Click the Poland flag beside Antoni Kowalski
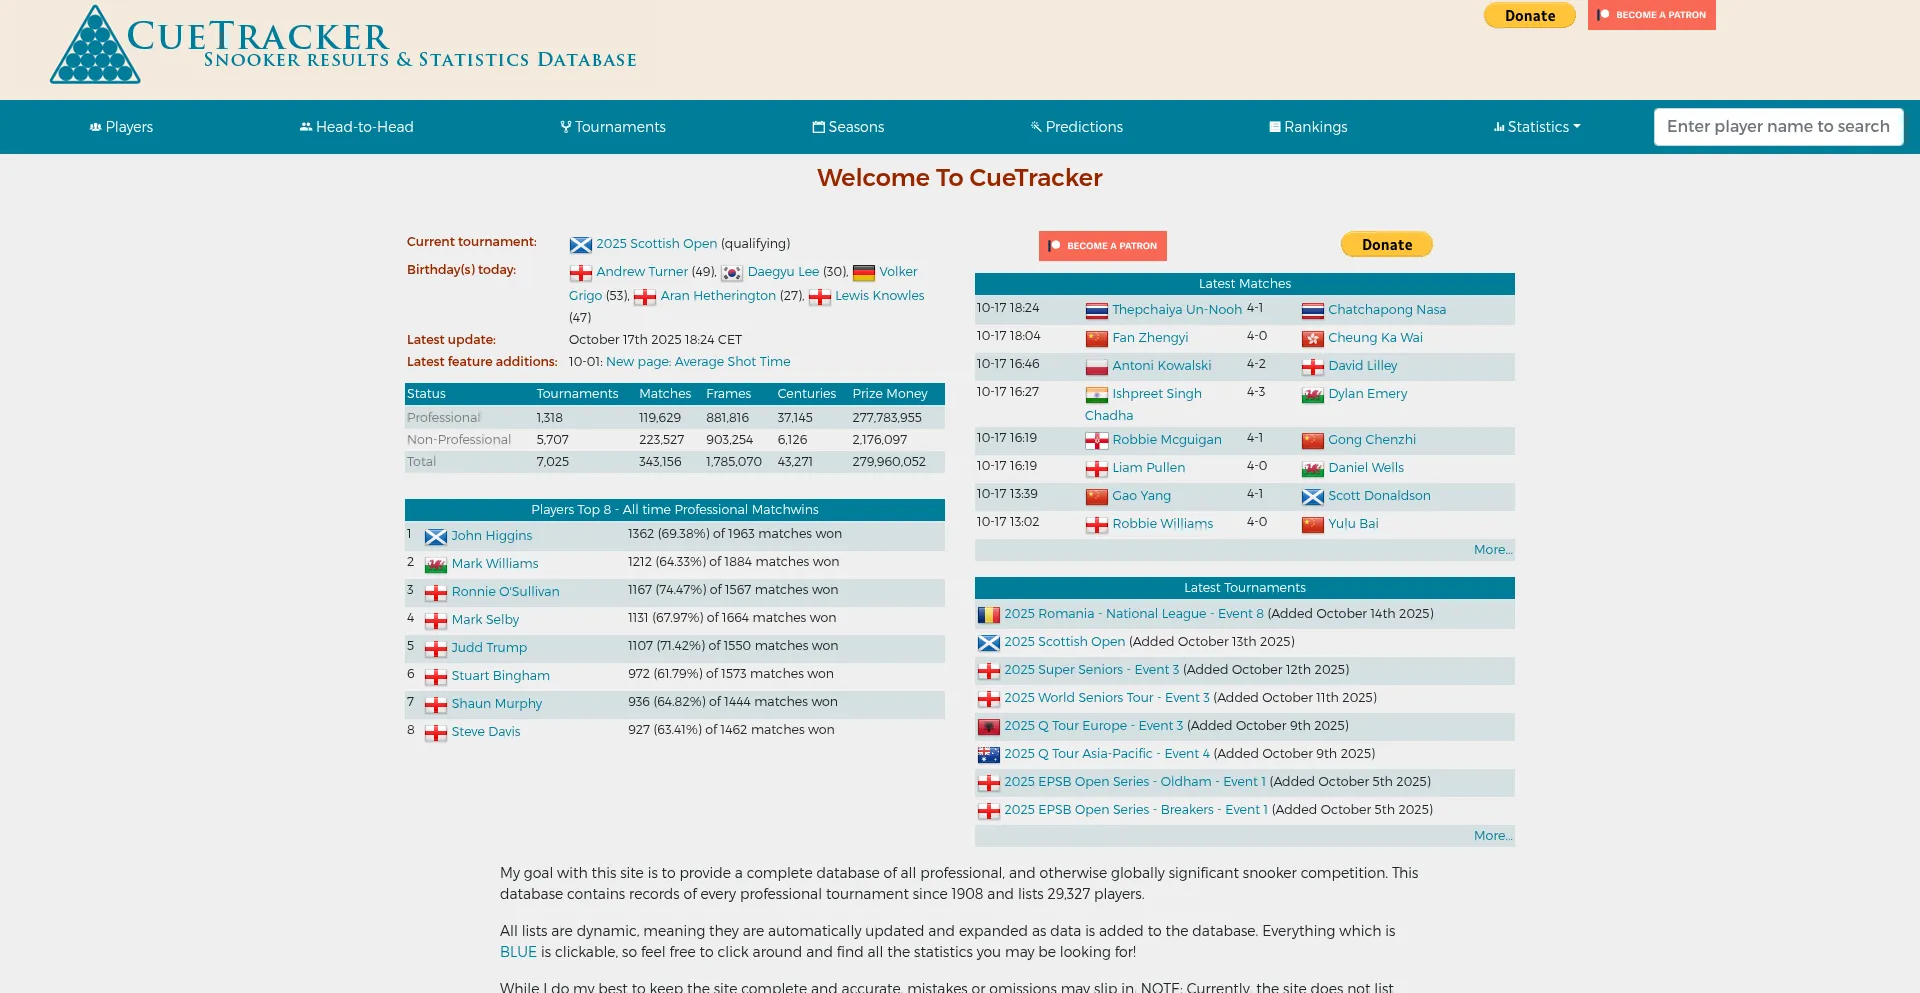This screenshot has width=1920, height=993. point(1096,367)
